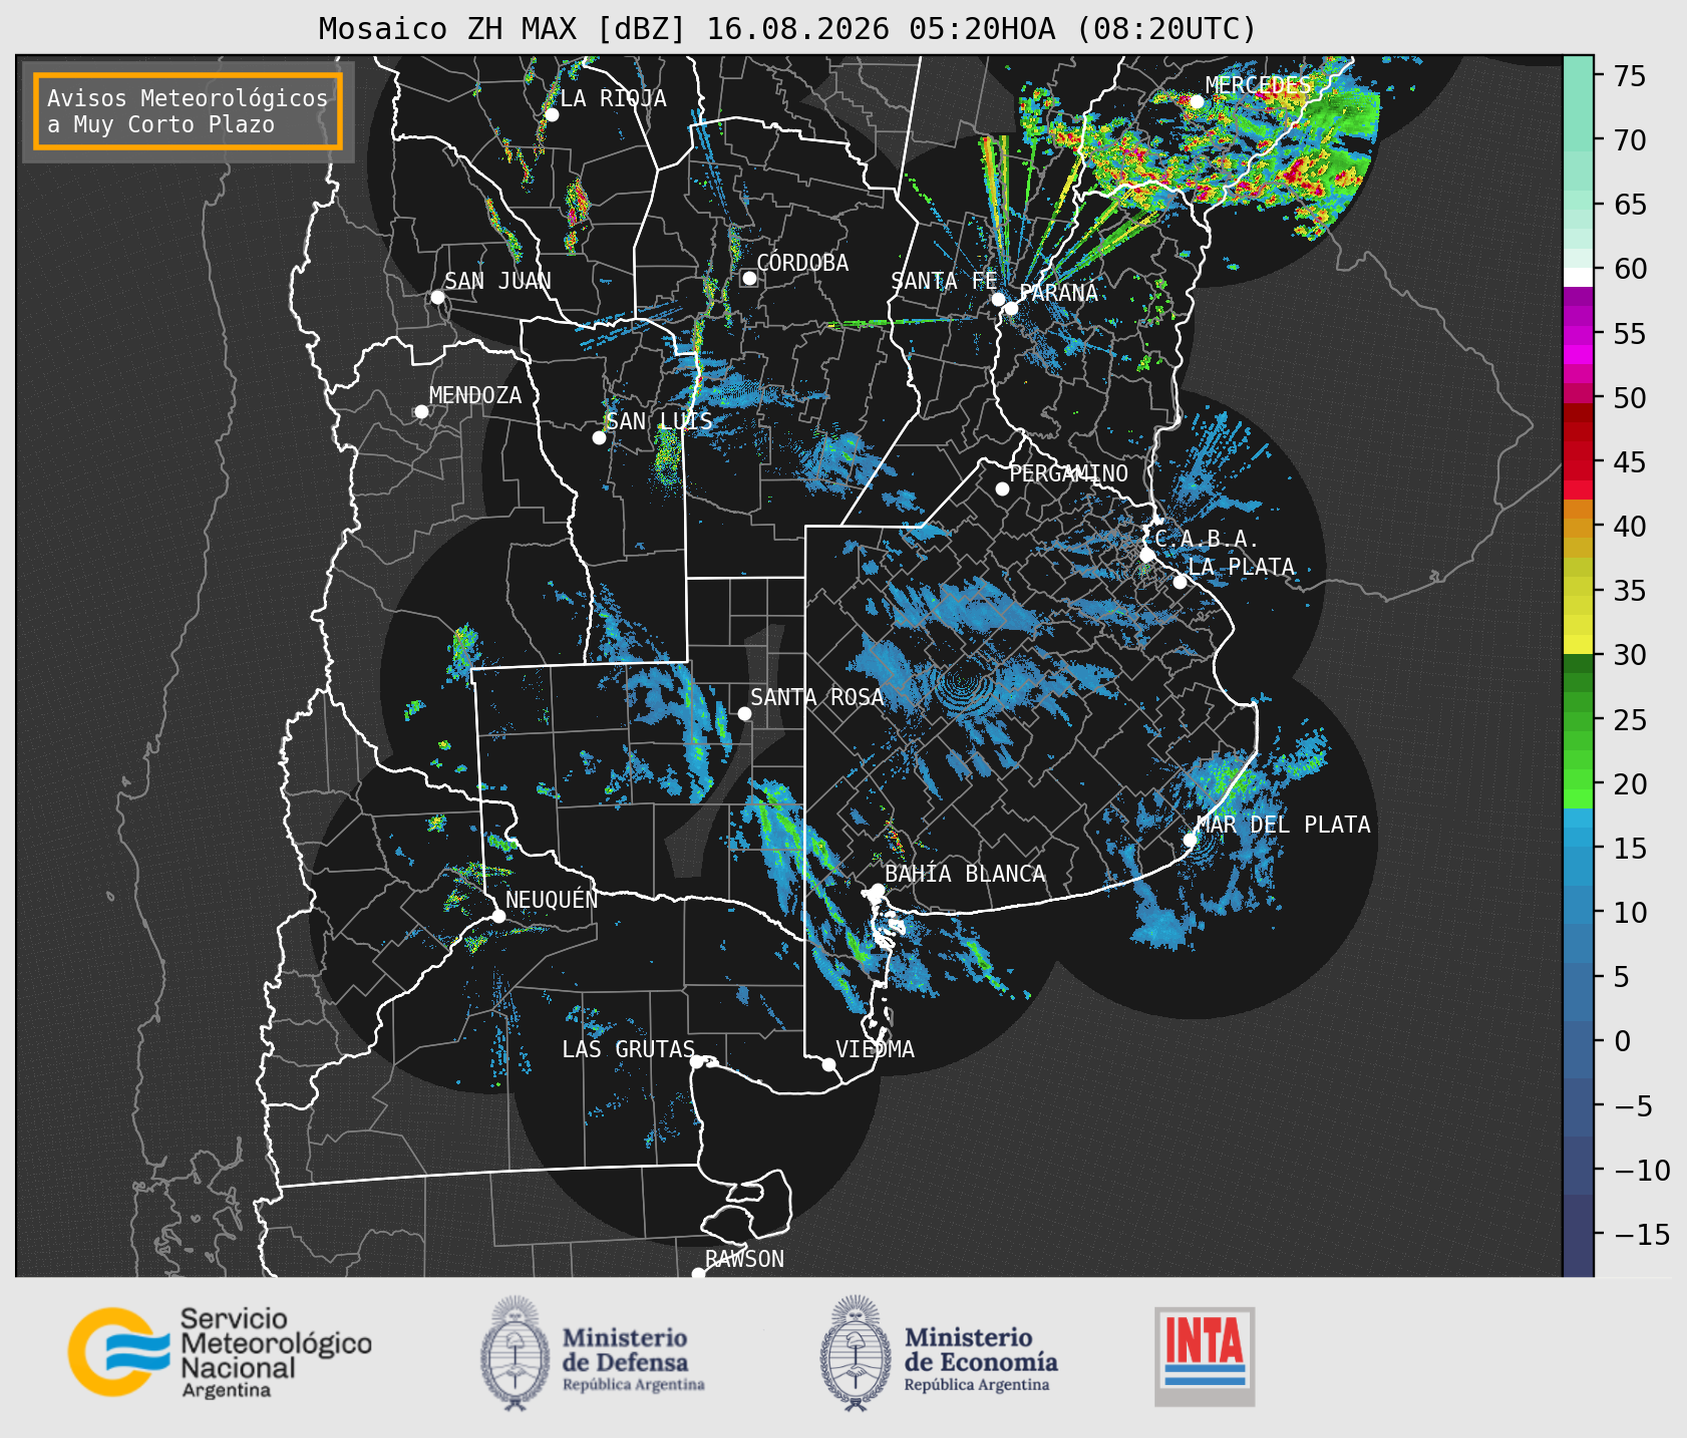This screenshot has width=1687, height=1438.
Task: Click the SAN JUAN city marker
Action: 437,297
